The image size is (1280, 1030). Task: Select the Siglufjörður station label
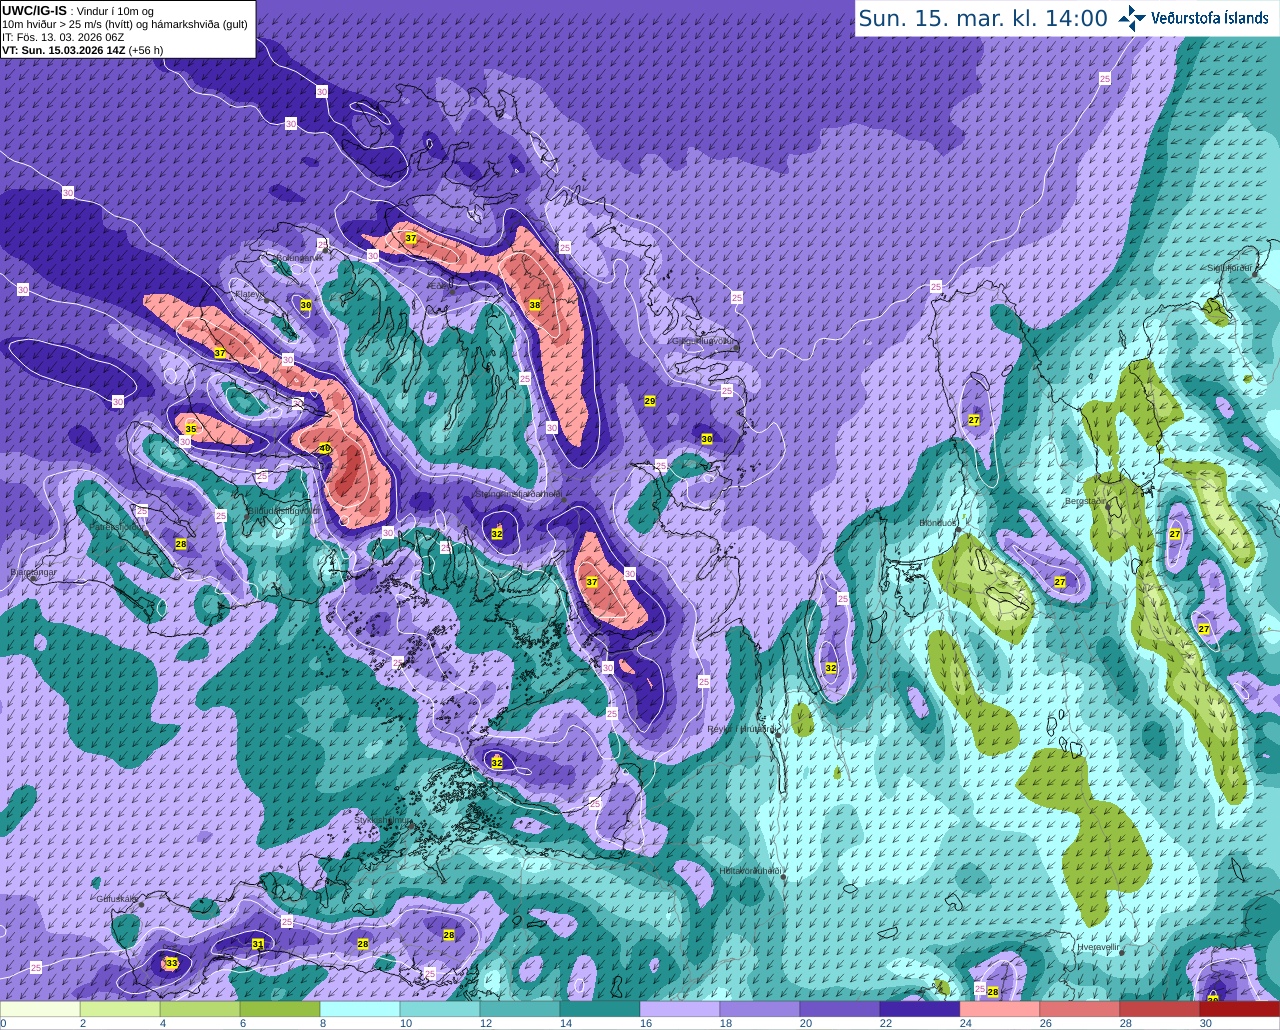click(1230, 268)
